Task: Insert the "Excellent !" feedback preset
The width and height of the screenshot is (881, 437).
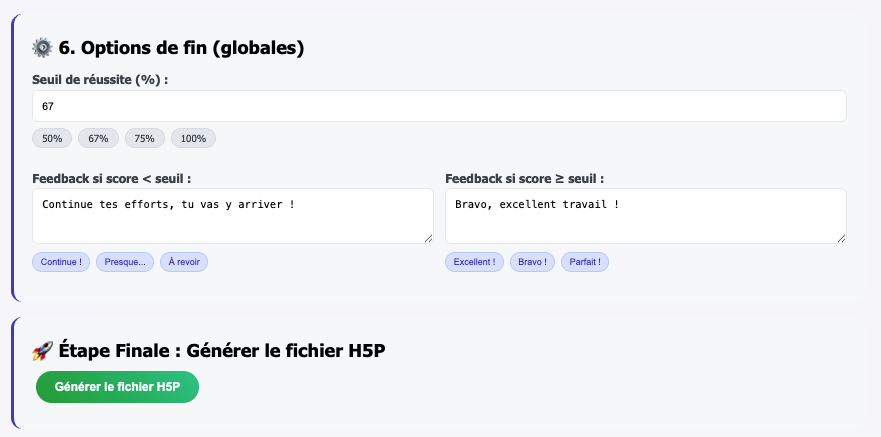Action: (x=474, y=262)
